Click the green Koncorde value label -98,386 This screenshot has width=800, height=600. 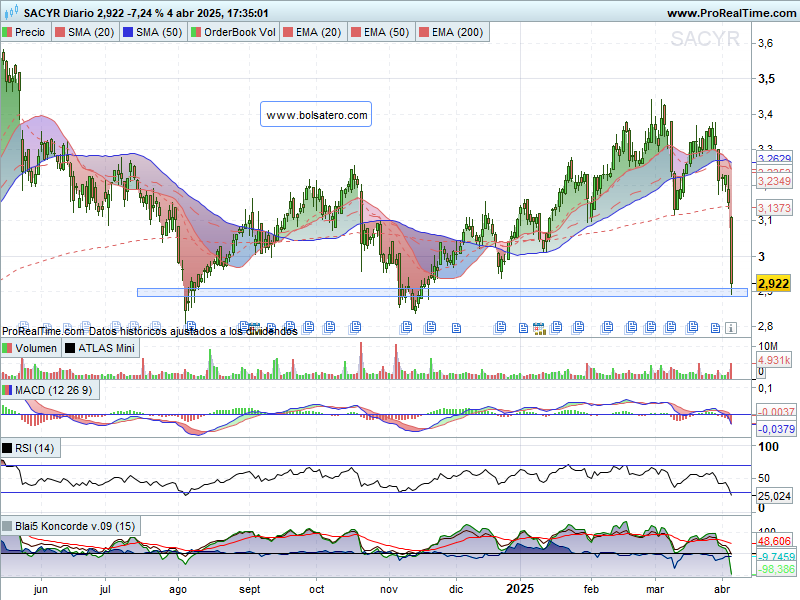(776, 569)
